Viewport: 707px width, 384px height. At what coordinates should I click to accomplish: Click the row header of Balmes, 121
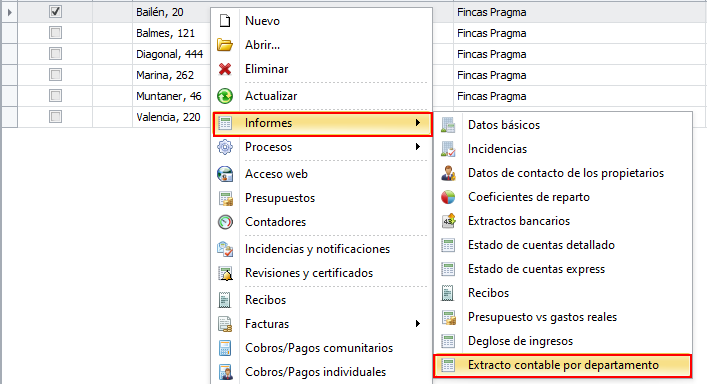tap(9, 33)
